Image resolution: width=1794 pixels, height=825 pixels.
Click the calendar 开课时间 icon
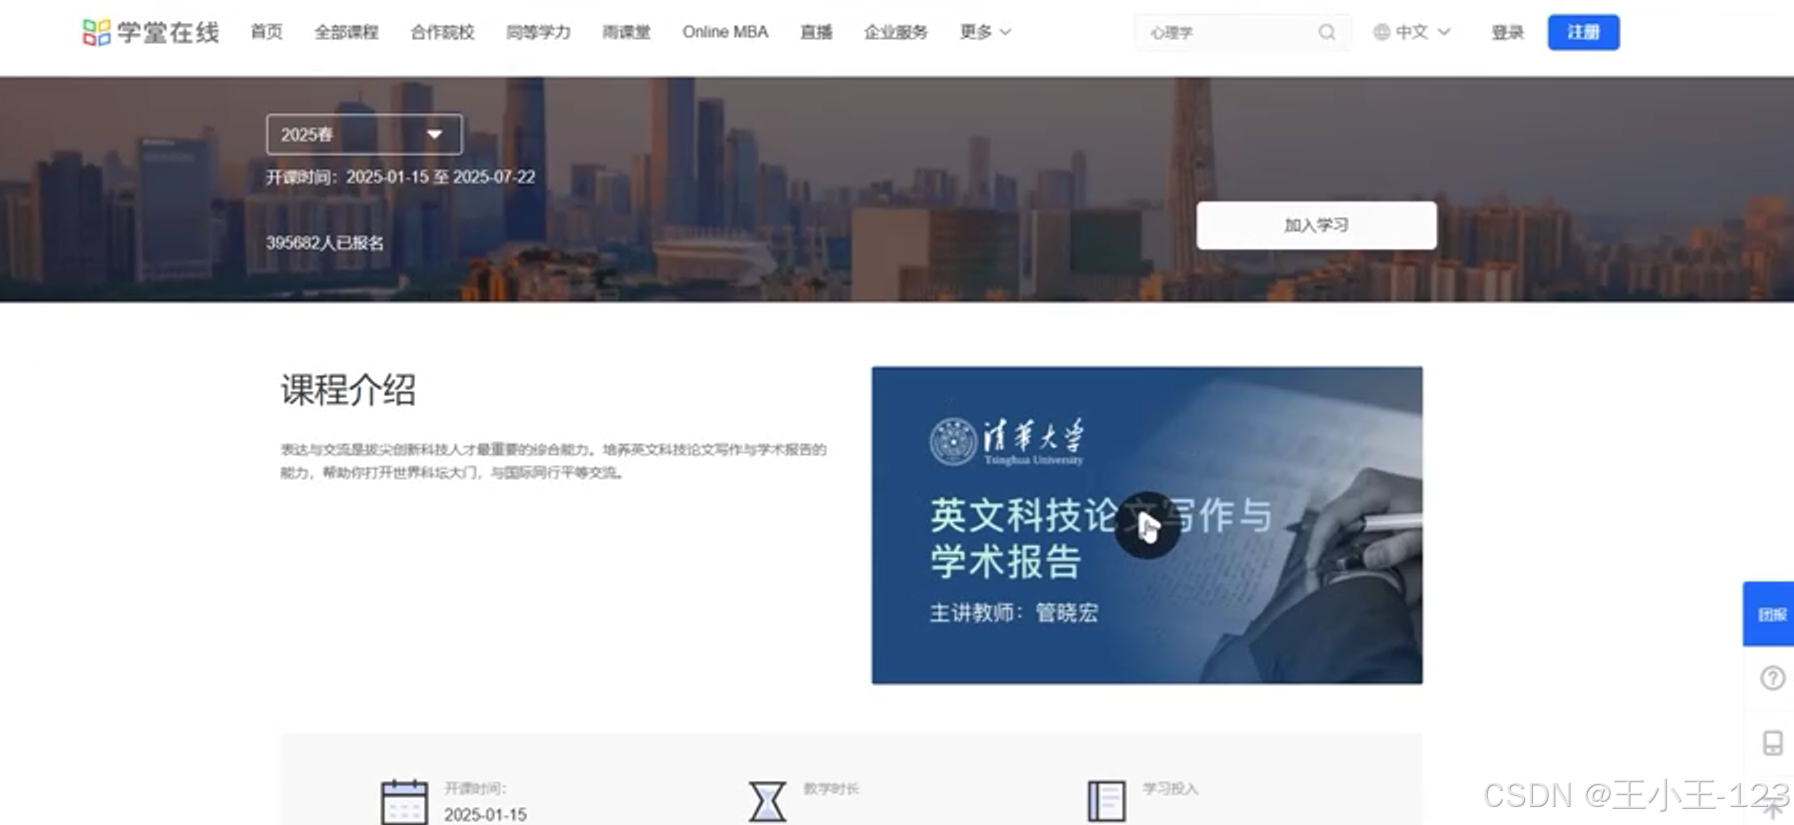(404, 802)
